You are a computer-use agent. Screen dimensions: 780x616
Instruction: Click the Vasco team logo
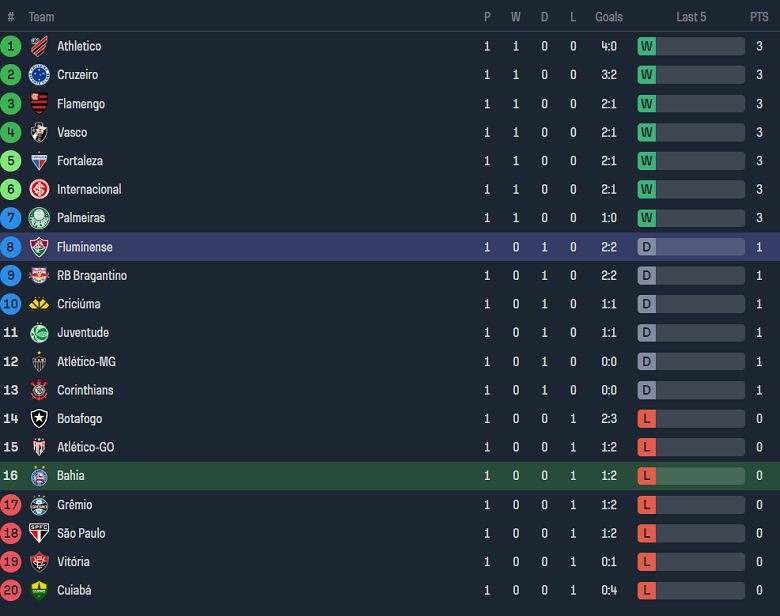39,132
